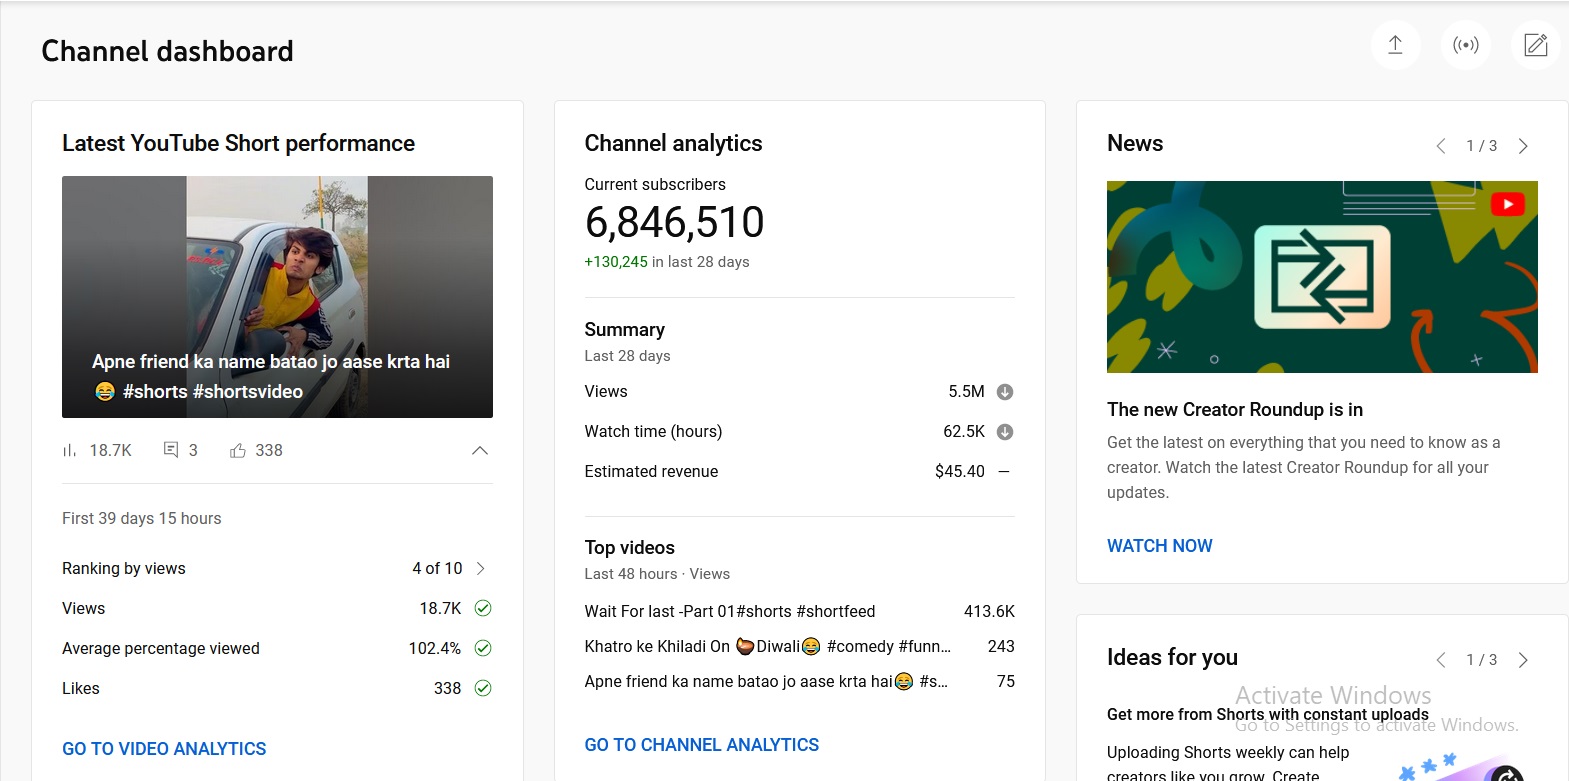Click the down arrow icon beside Views 5.5M
The height and width of the screenshot is (781, 1569).
click(1005, 392)
